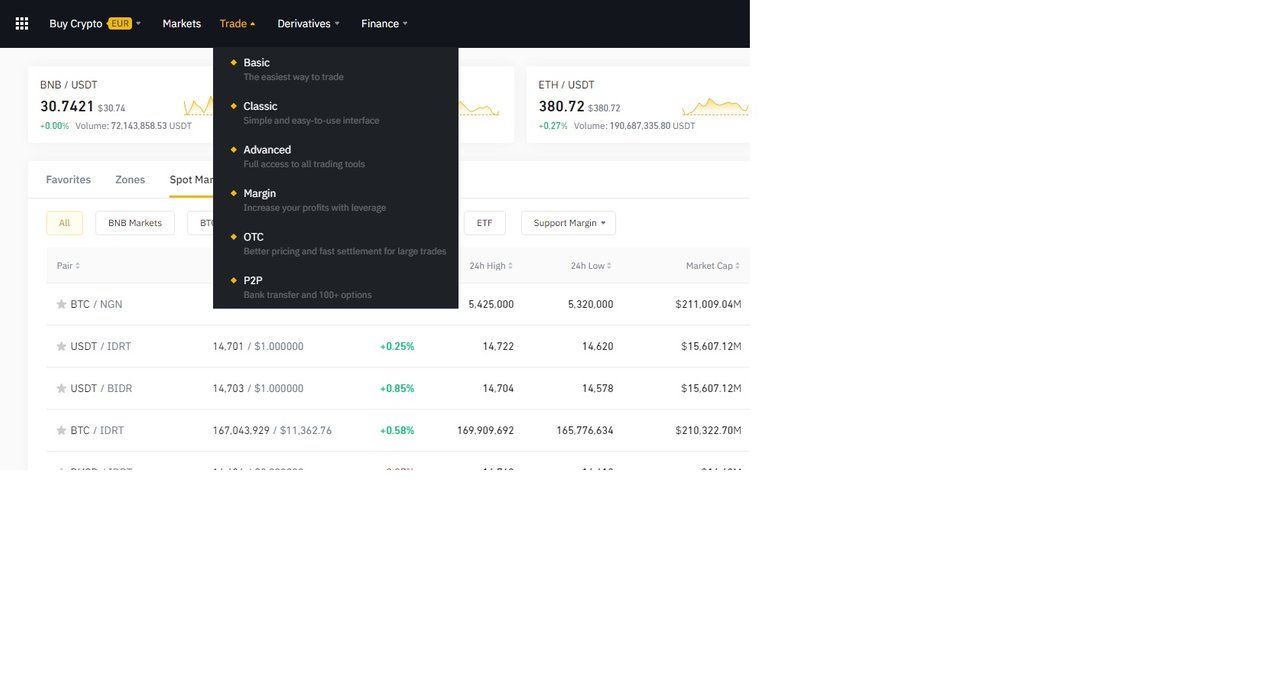Open the ETH / USDT ticker card

[x=638, y=104]
